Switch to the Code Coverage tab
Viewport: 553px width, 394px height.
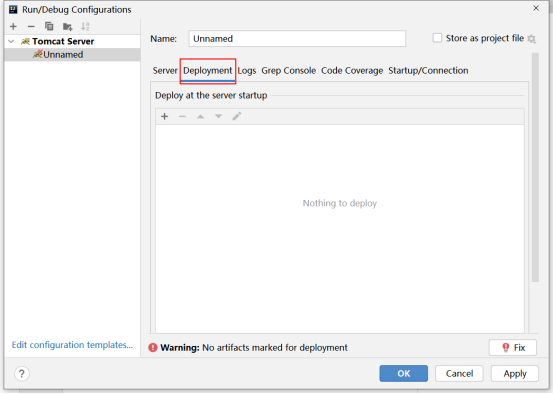[x=352, y=71]
